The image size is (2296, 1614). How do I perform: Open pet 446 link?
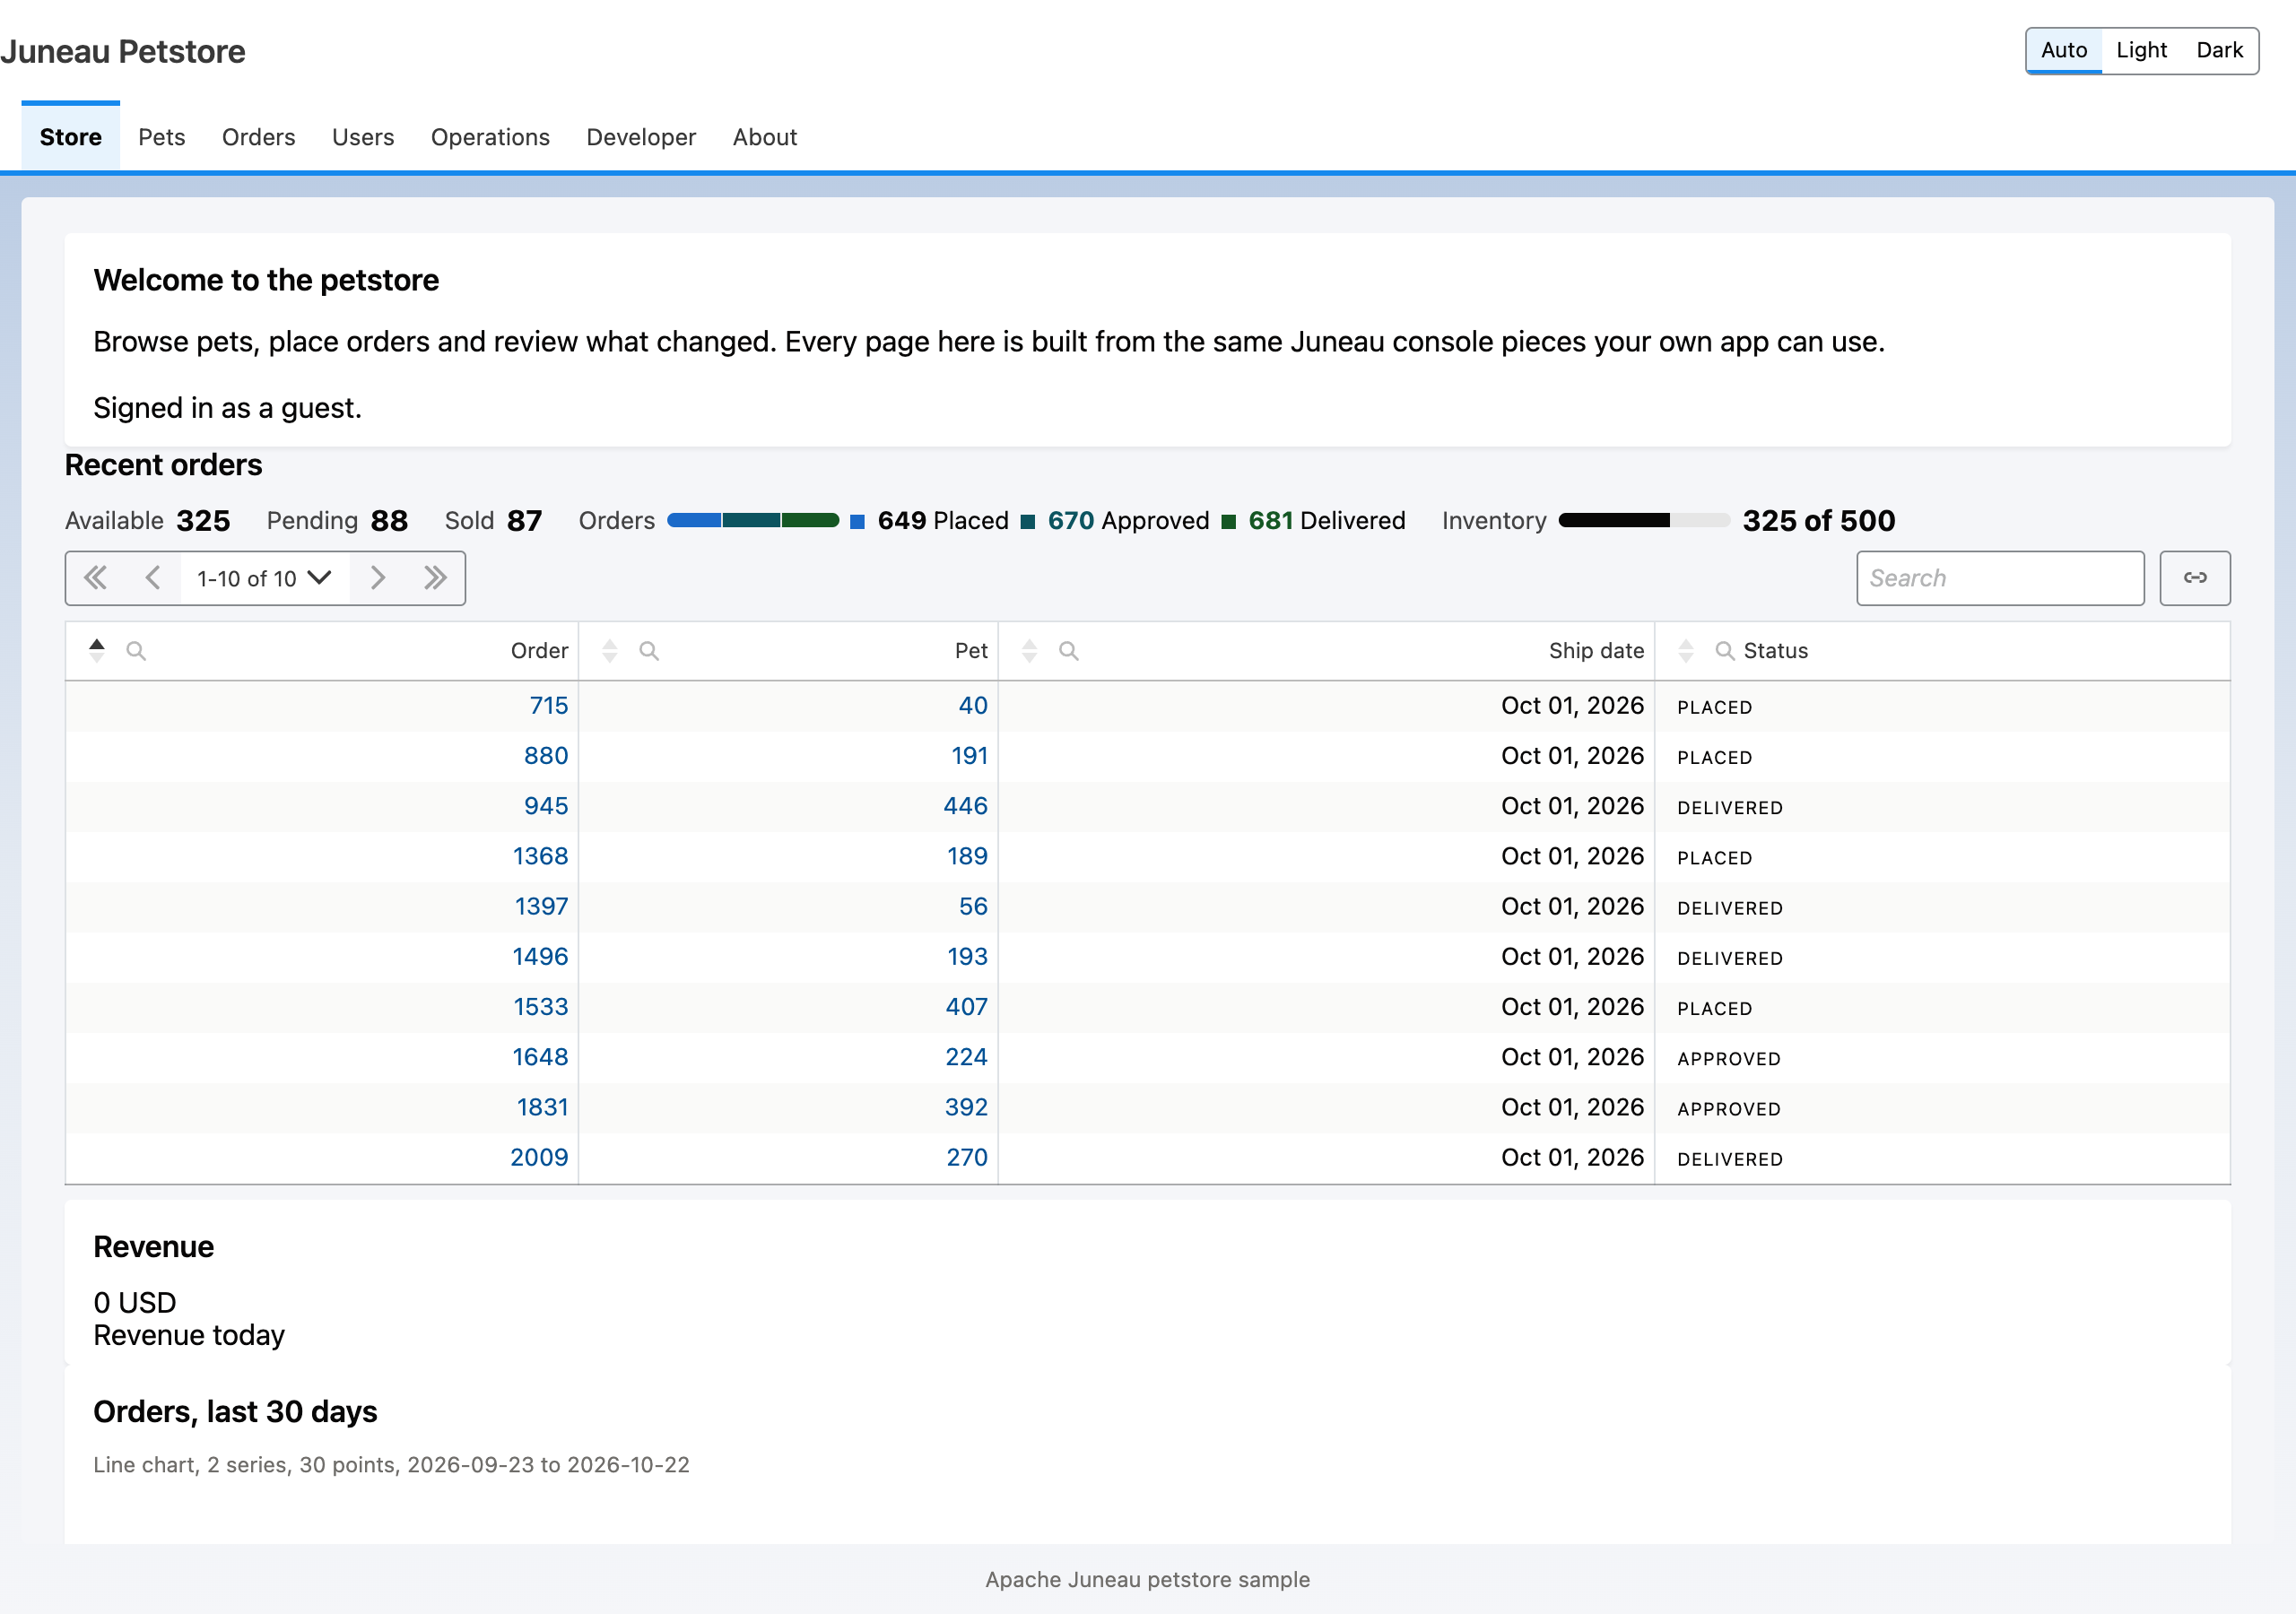[965, 806]
